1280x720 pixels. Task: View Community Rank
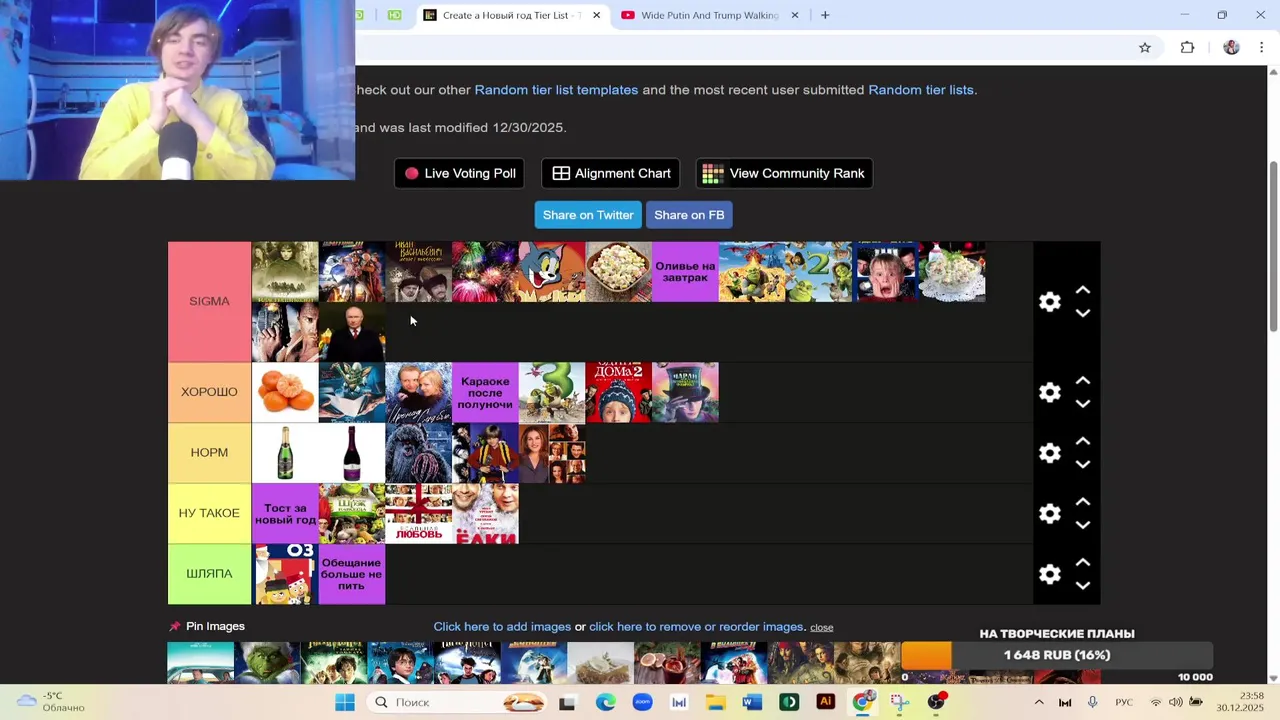point(784,173)
